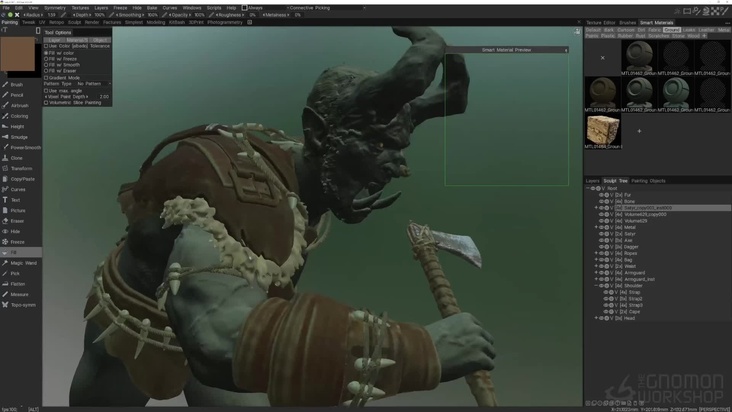Image resolution: width=732 pixels, height=412 pixels.
Task: Enable Use Color (albedo) Tolerance checkbox
Action: click(46, 46)
